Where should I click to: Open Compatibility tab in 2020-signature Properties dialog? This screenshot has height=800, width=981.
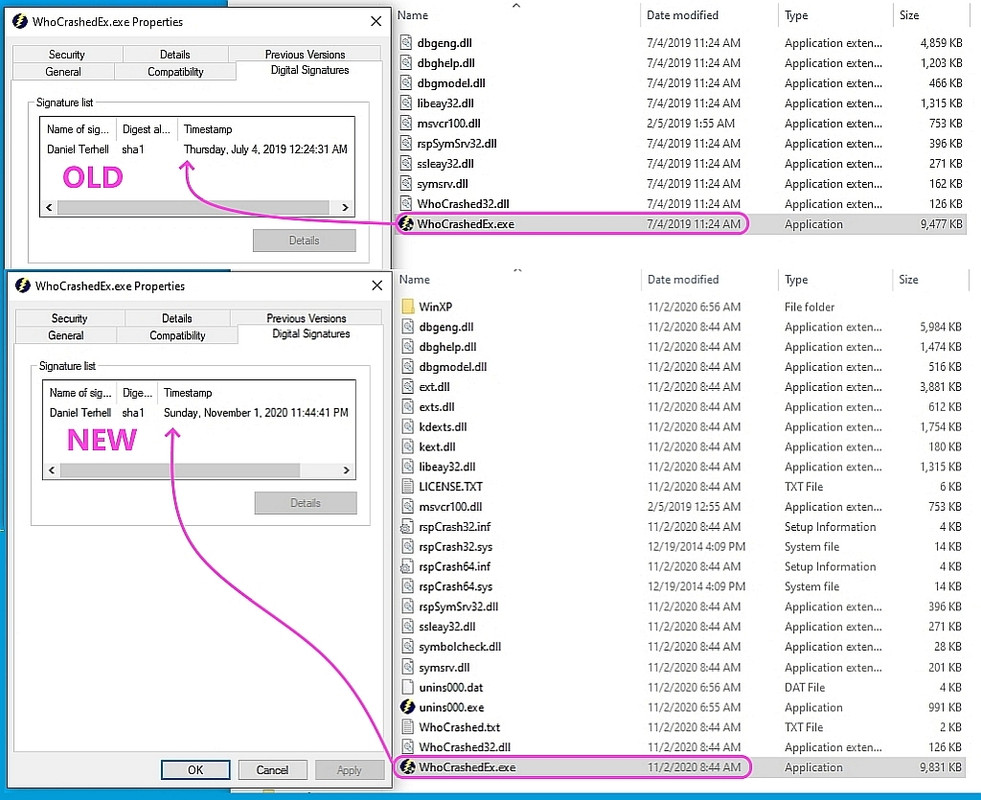(177, 335)
